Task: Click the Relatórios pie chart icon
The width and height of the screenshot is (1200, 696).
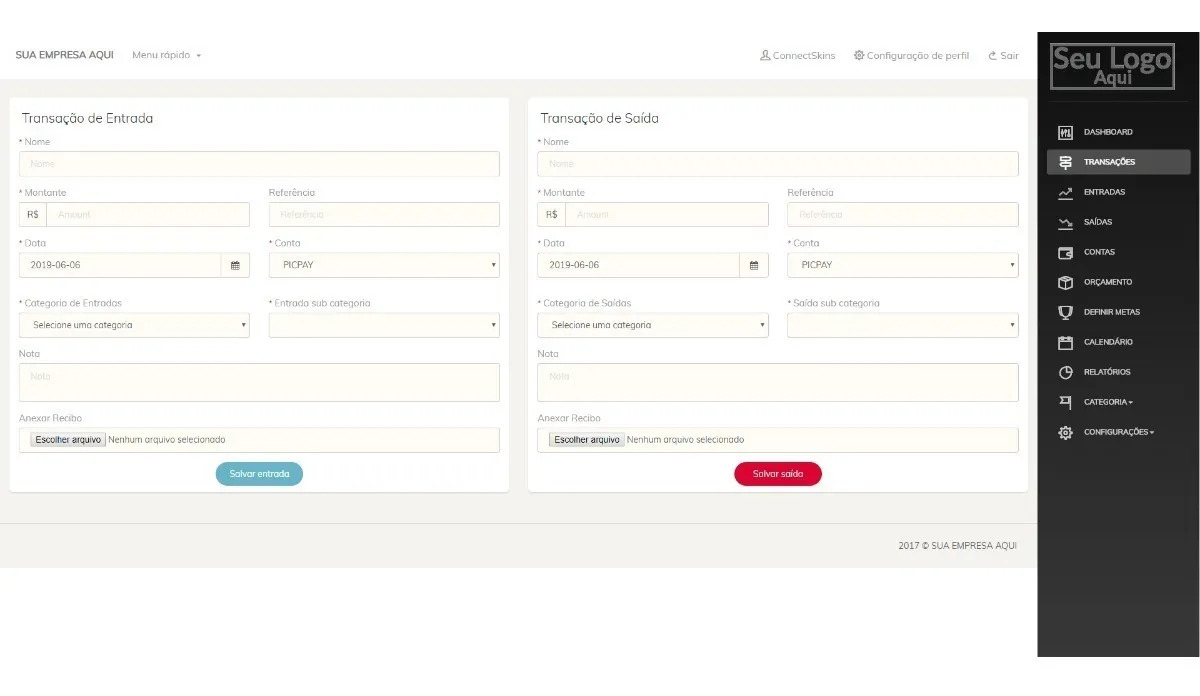Action: coord(1065,372)
